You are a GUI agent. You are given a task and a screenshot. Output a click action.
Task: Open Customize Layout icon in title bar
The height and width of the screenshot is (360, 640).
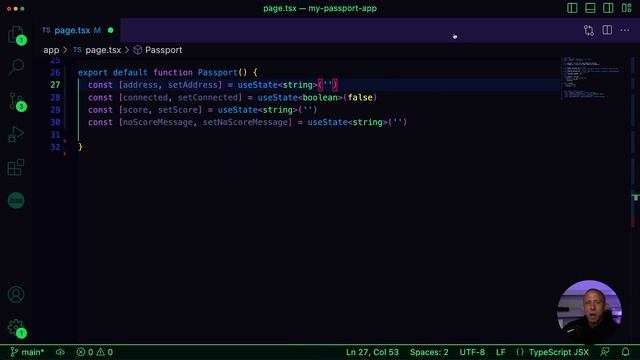[627, 8]
